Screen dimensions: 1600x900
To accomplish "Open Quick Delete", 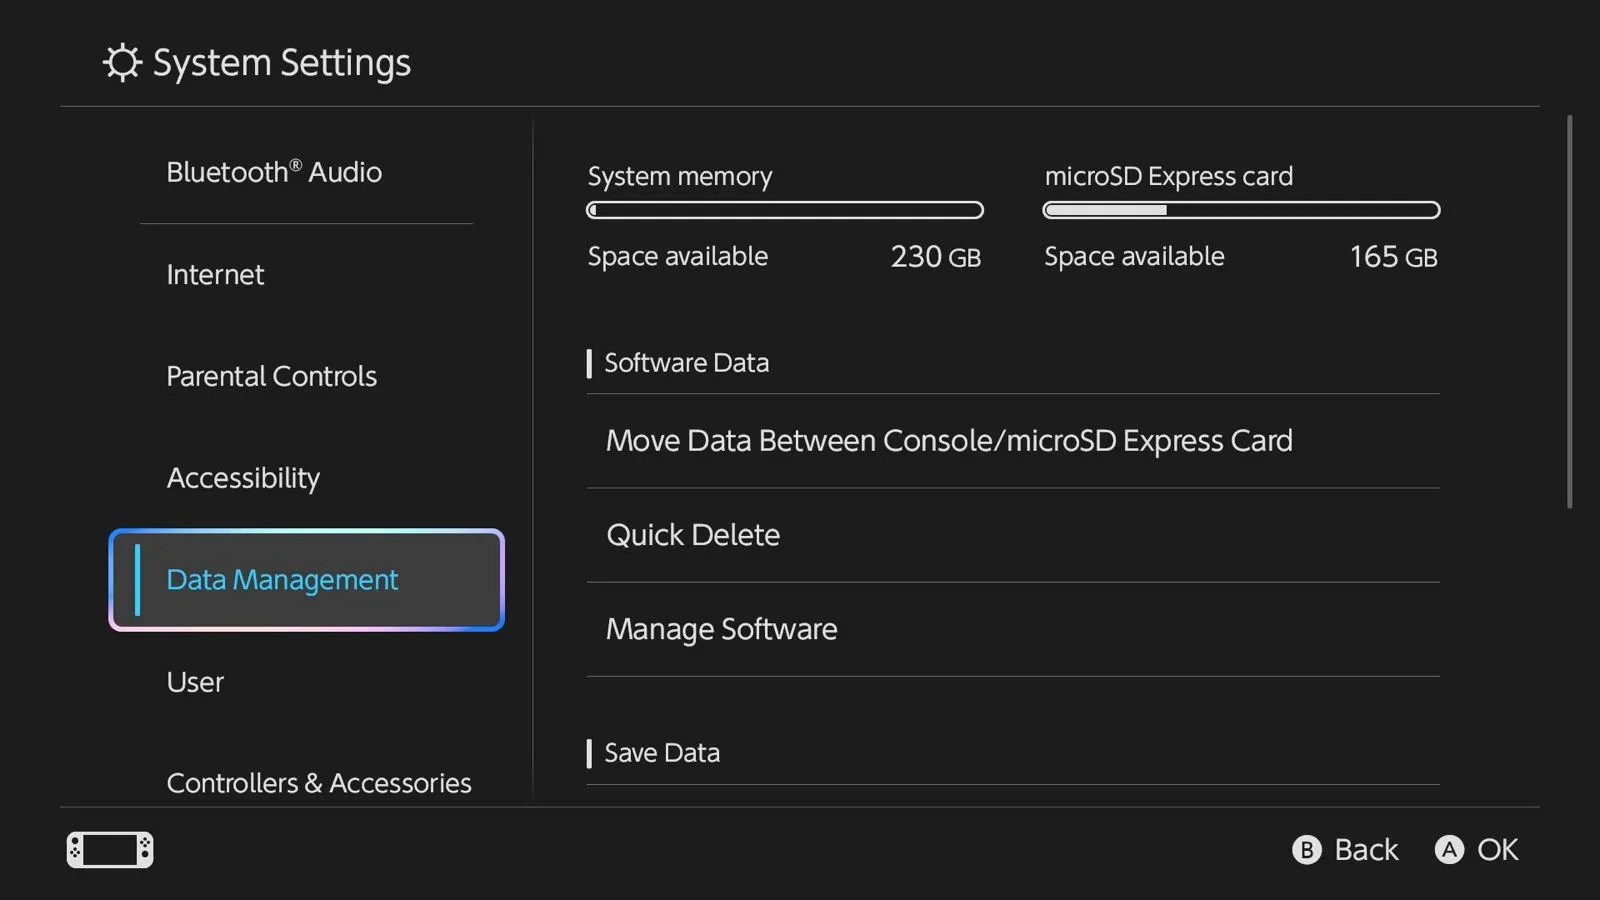I will click(x=692, y=534).
